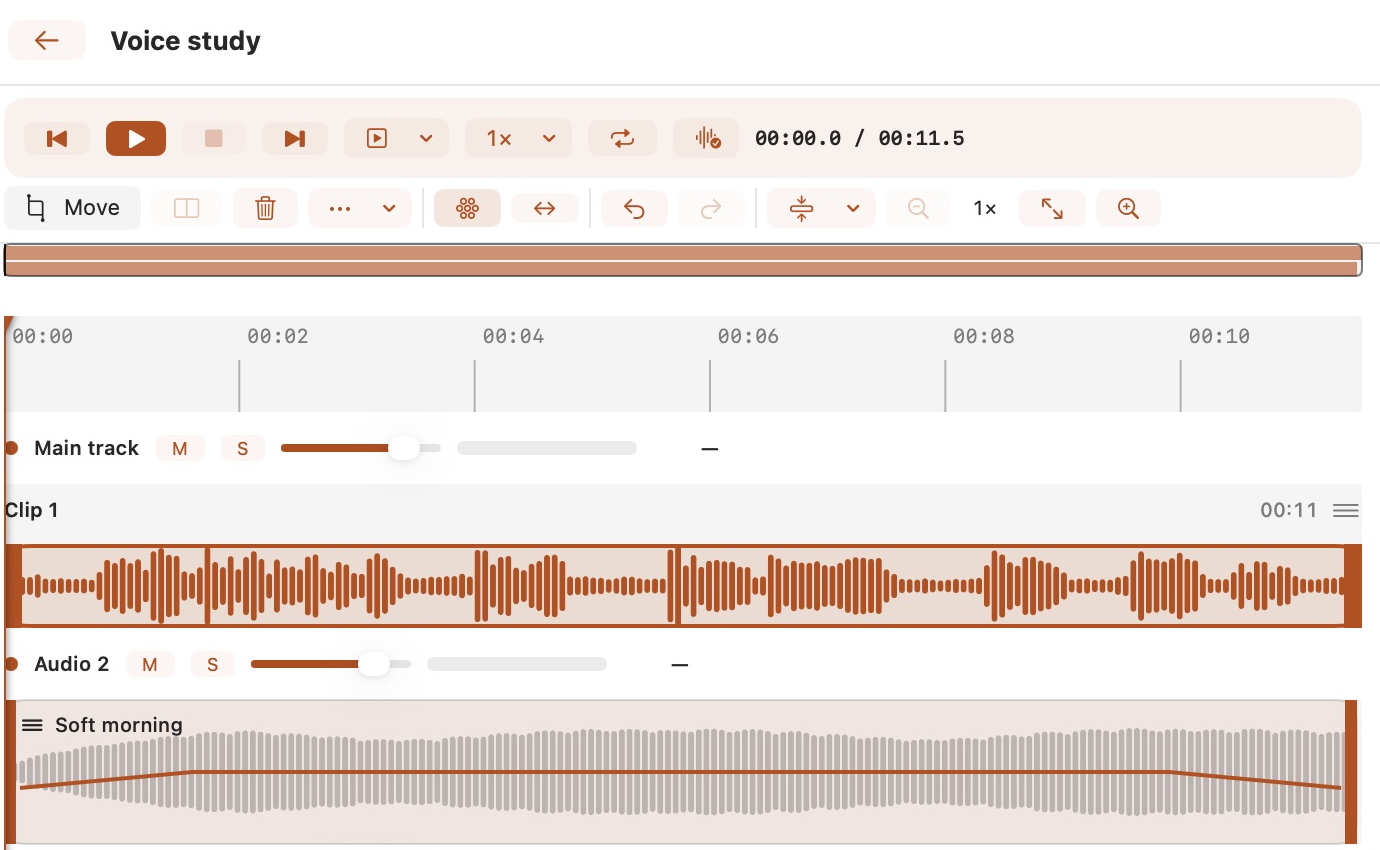Click the vertical track height icon

pyautogui.click(x=801, y=208)
